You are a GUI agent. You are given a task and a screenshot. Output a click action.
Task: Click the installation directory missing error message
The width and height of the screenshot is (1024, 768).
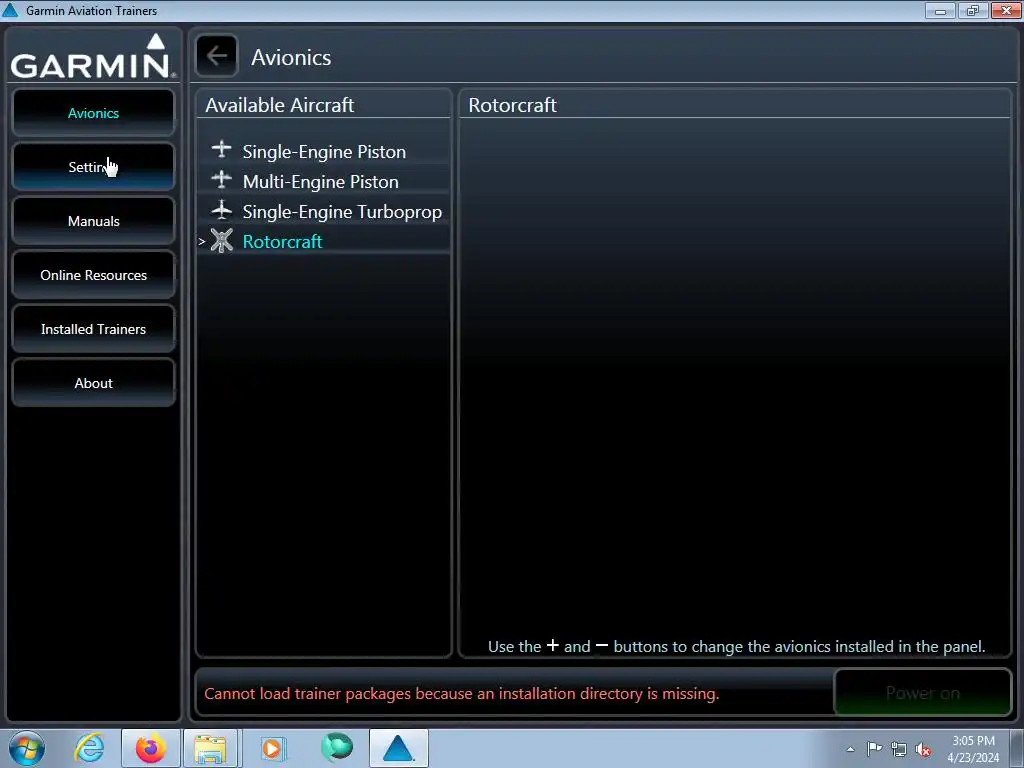click(461, 694)
